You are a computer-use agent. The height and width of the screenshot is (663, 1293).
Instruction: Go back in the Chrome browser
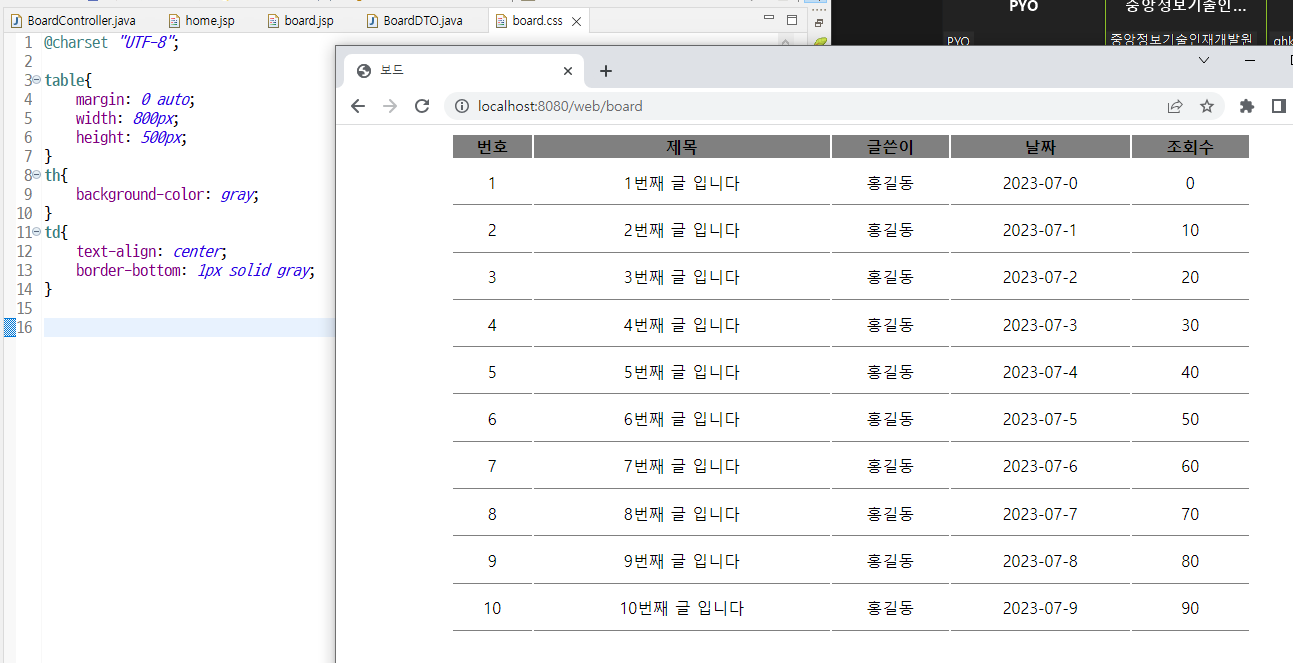(358, 106)
